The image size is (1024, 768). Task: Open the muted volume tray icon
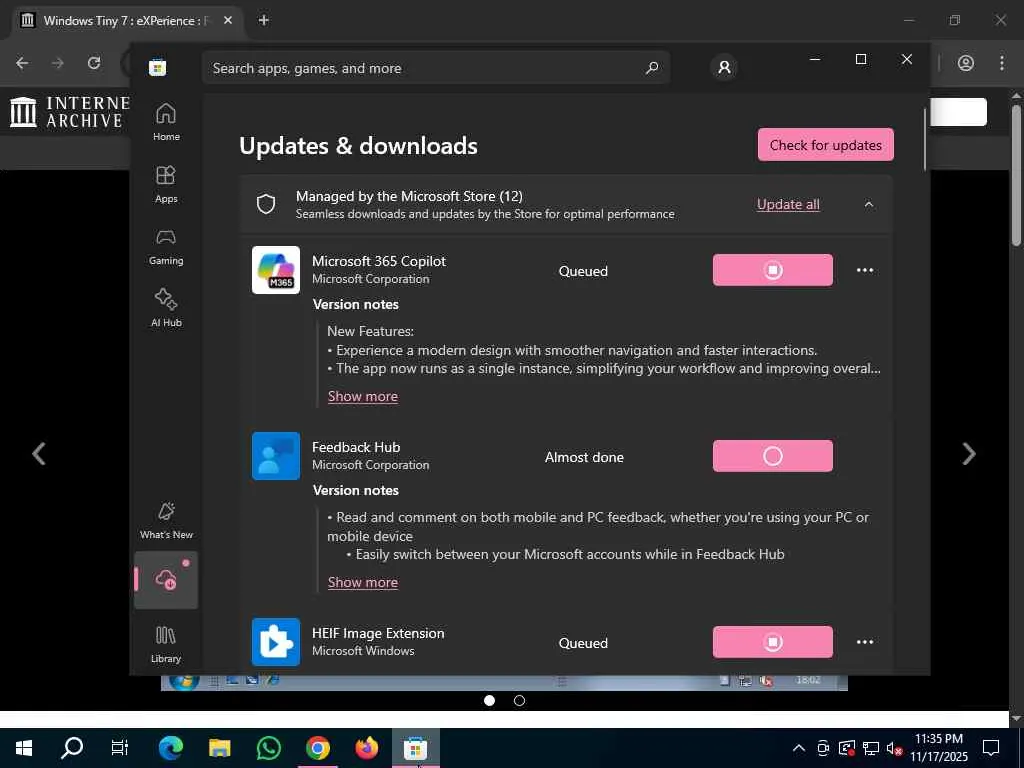click(x=894, y=748)
